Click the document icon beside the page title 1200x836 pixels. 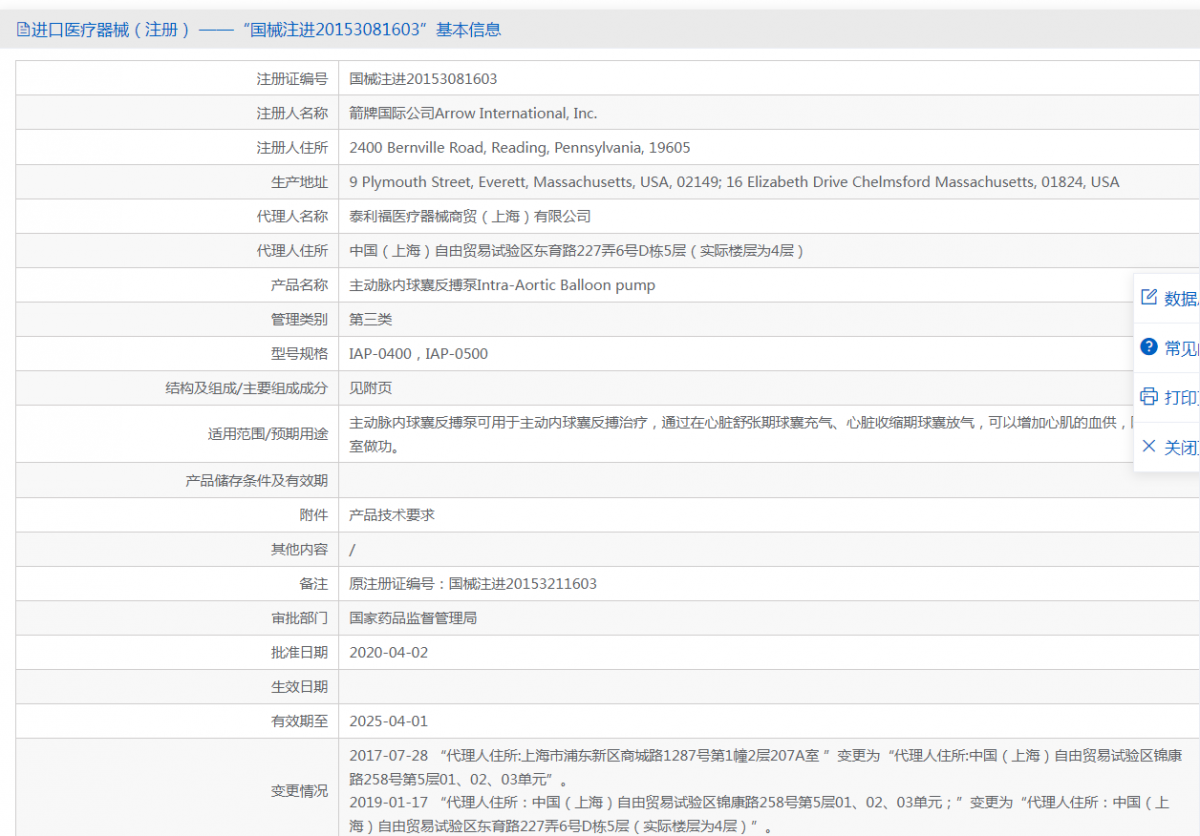pos(23,30)
